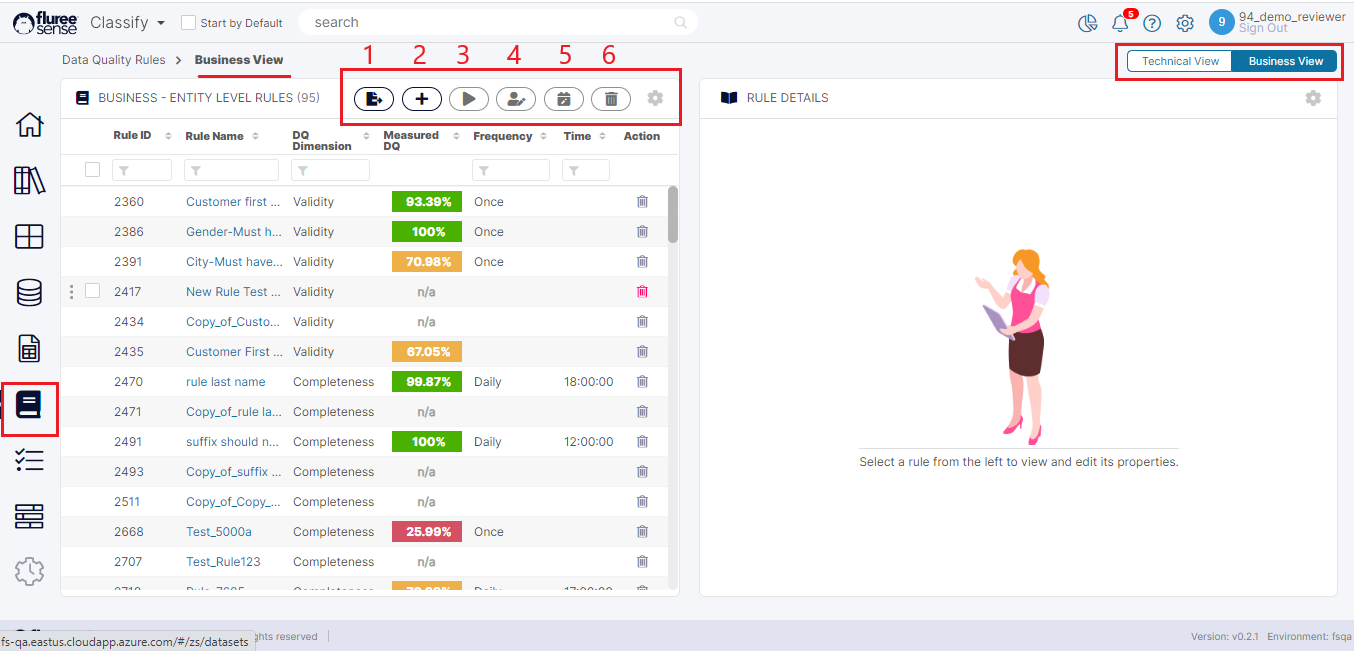Open the three-dot menu on row 2417
Image resolution: width=1354 pixels, height=651 pixels.
tap(71, 292)
